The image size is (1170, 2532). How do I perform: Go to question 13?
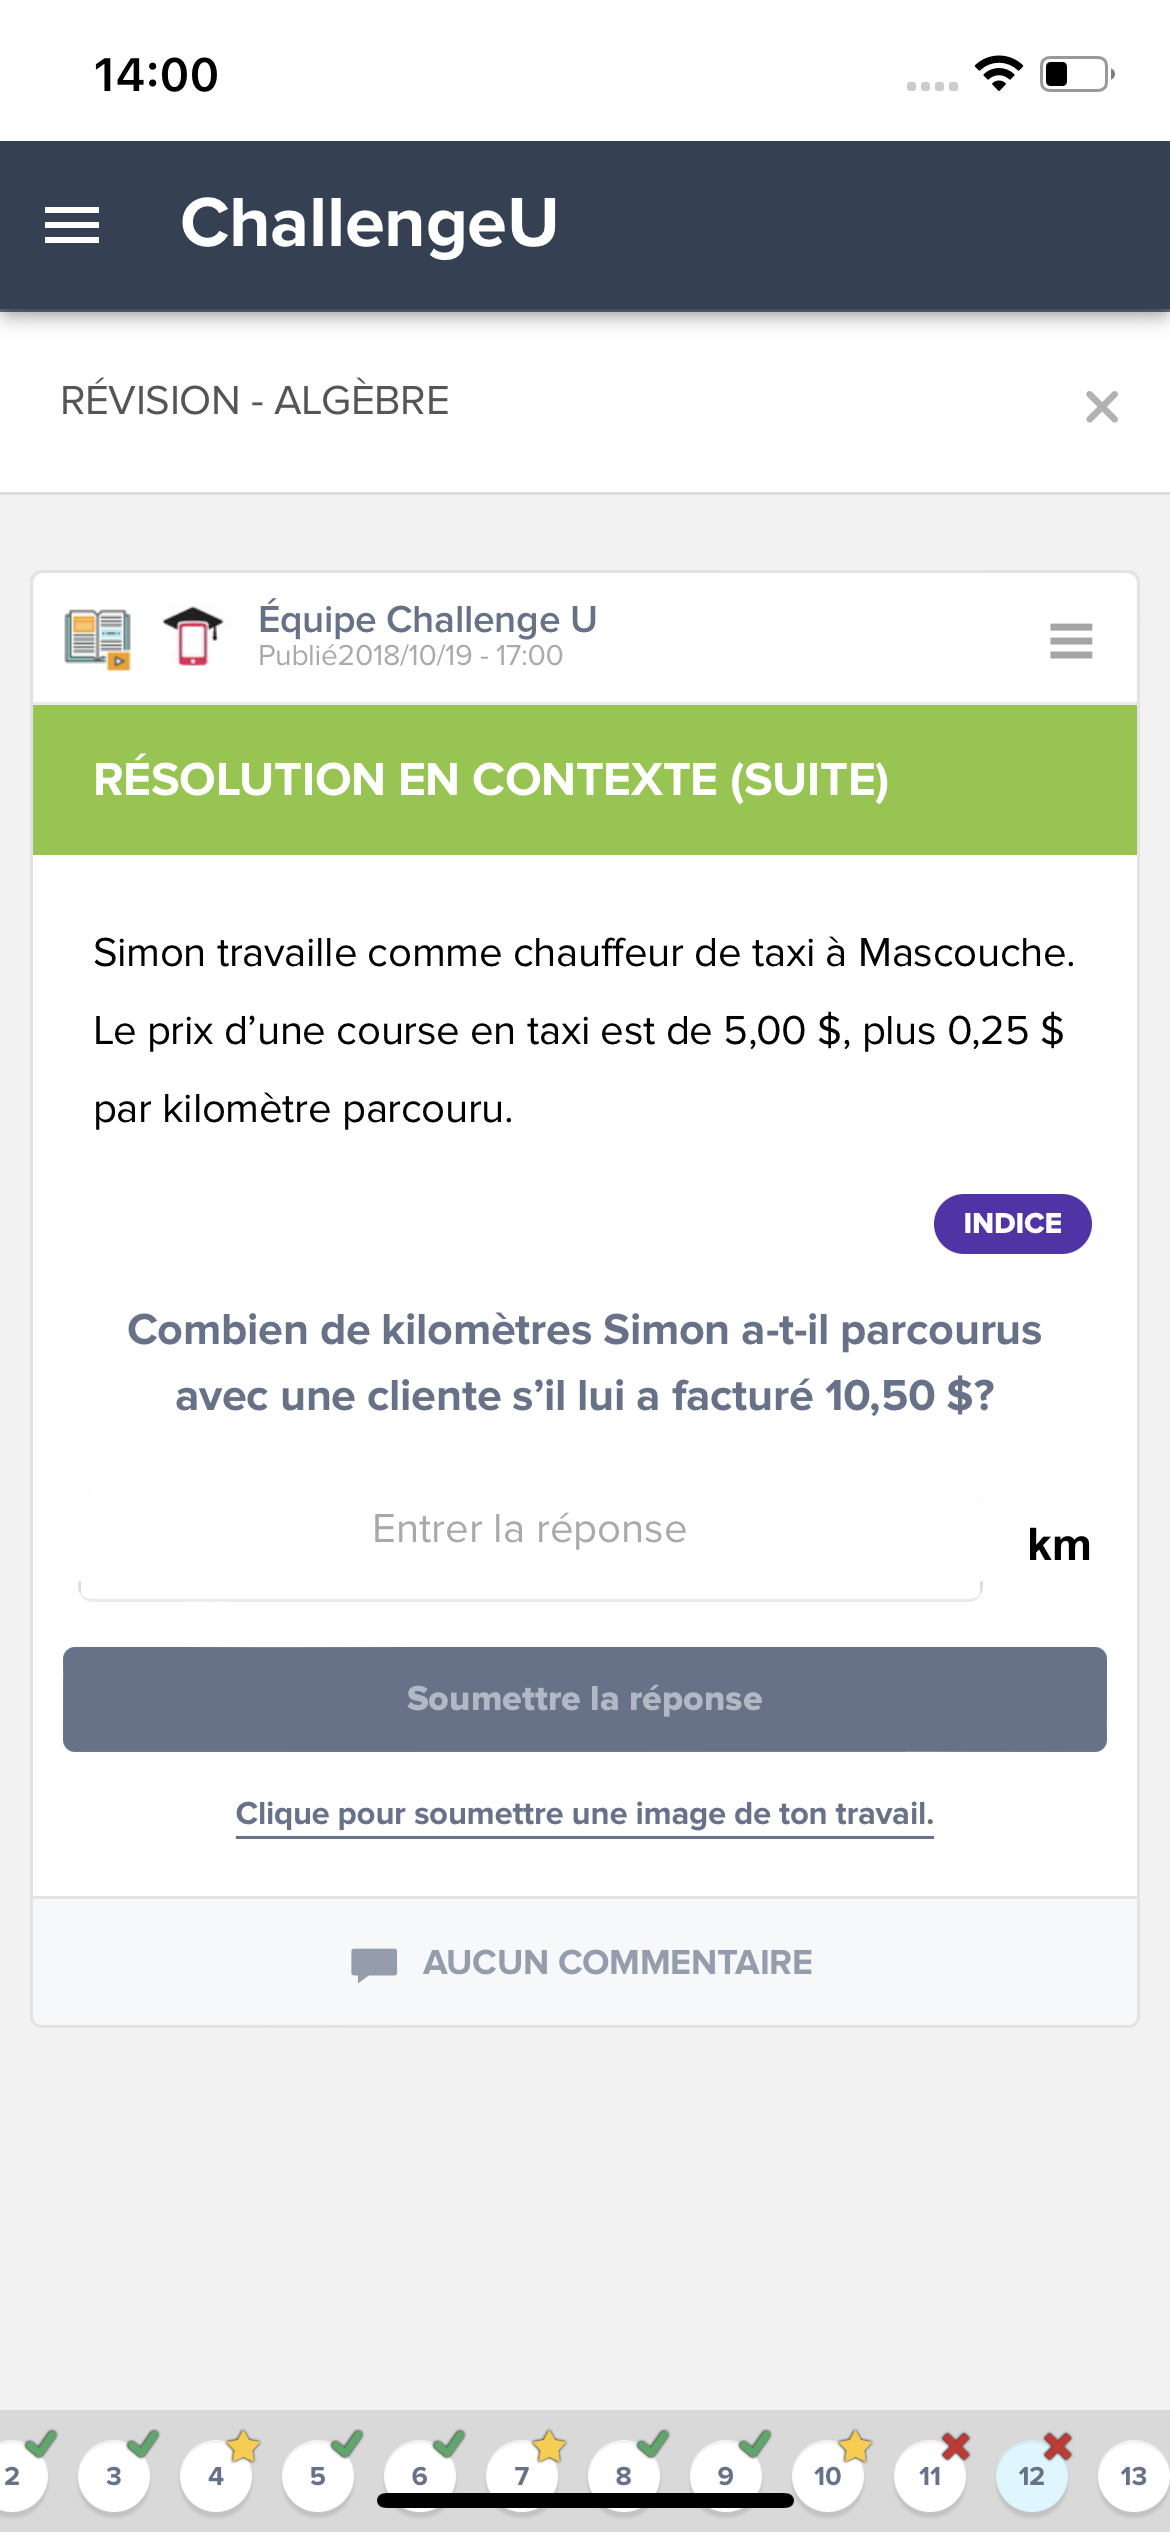tap(1133, 2476)
